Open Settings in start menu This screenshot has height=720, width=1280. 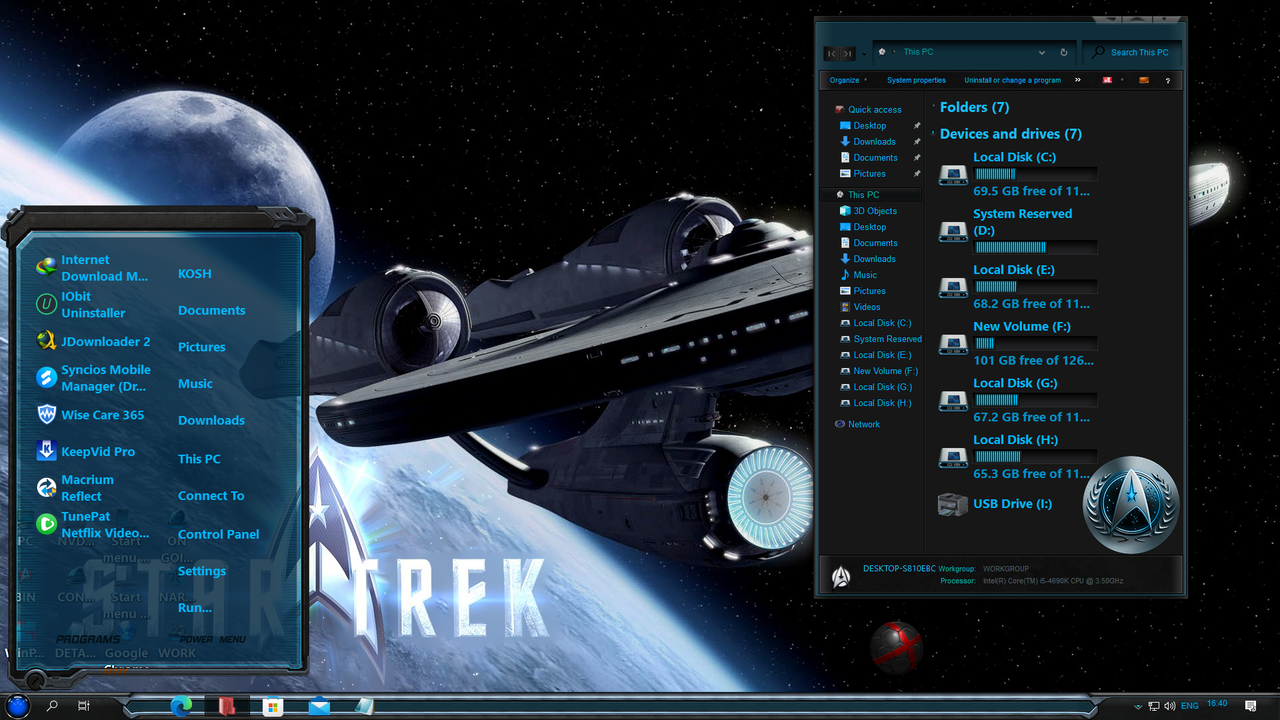pyautogui.click(x=202, y=571)
